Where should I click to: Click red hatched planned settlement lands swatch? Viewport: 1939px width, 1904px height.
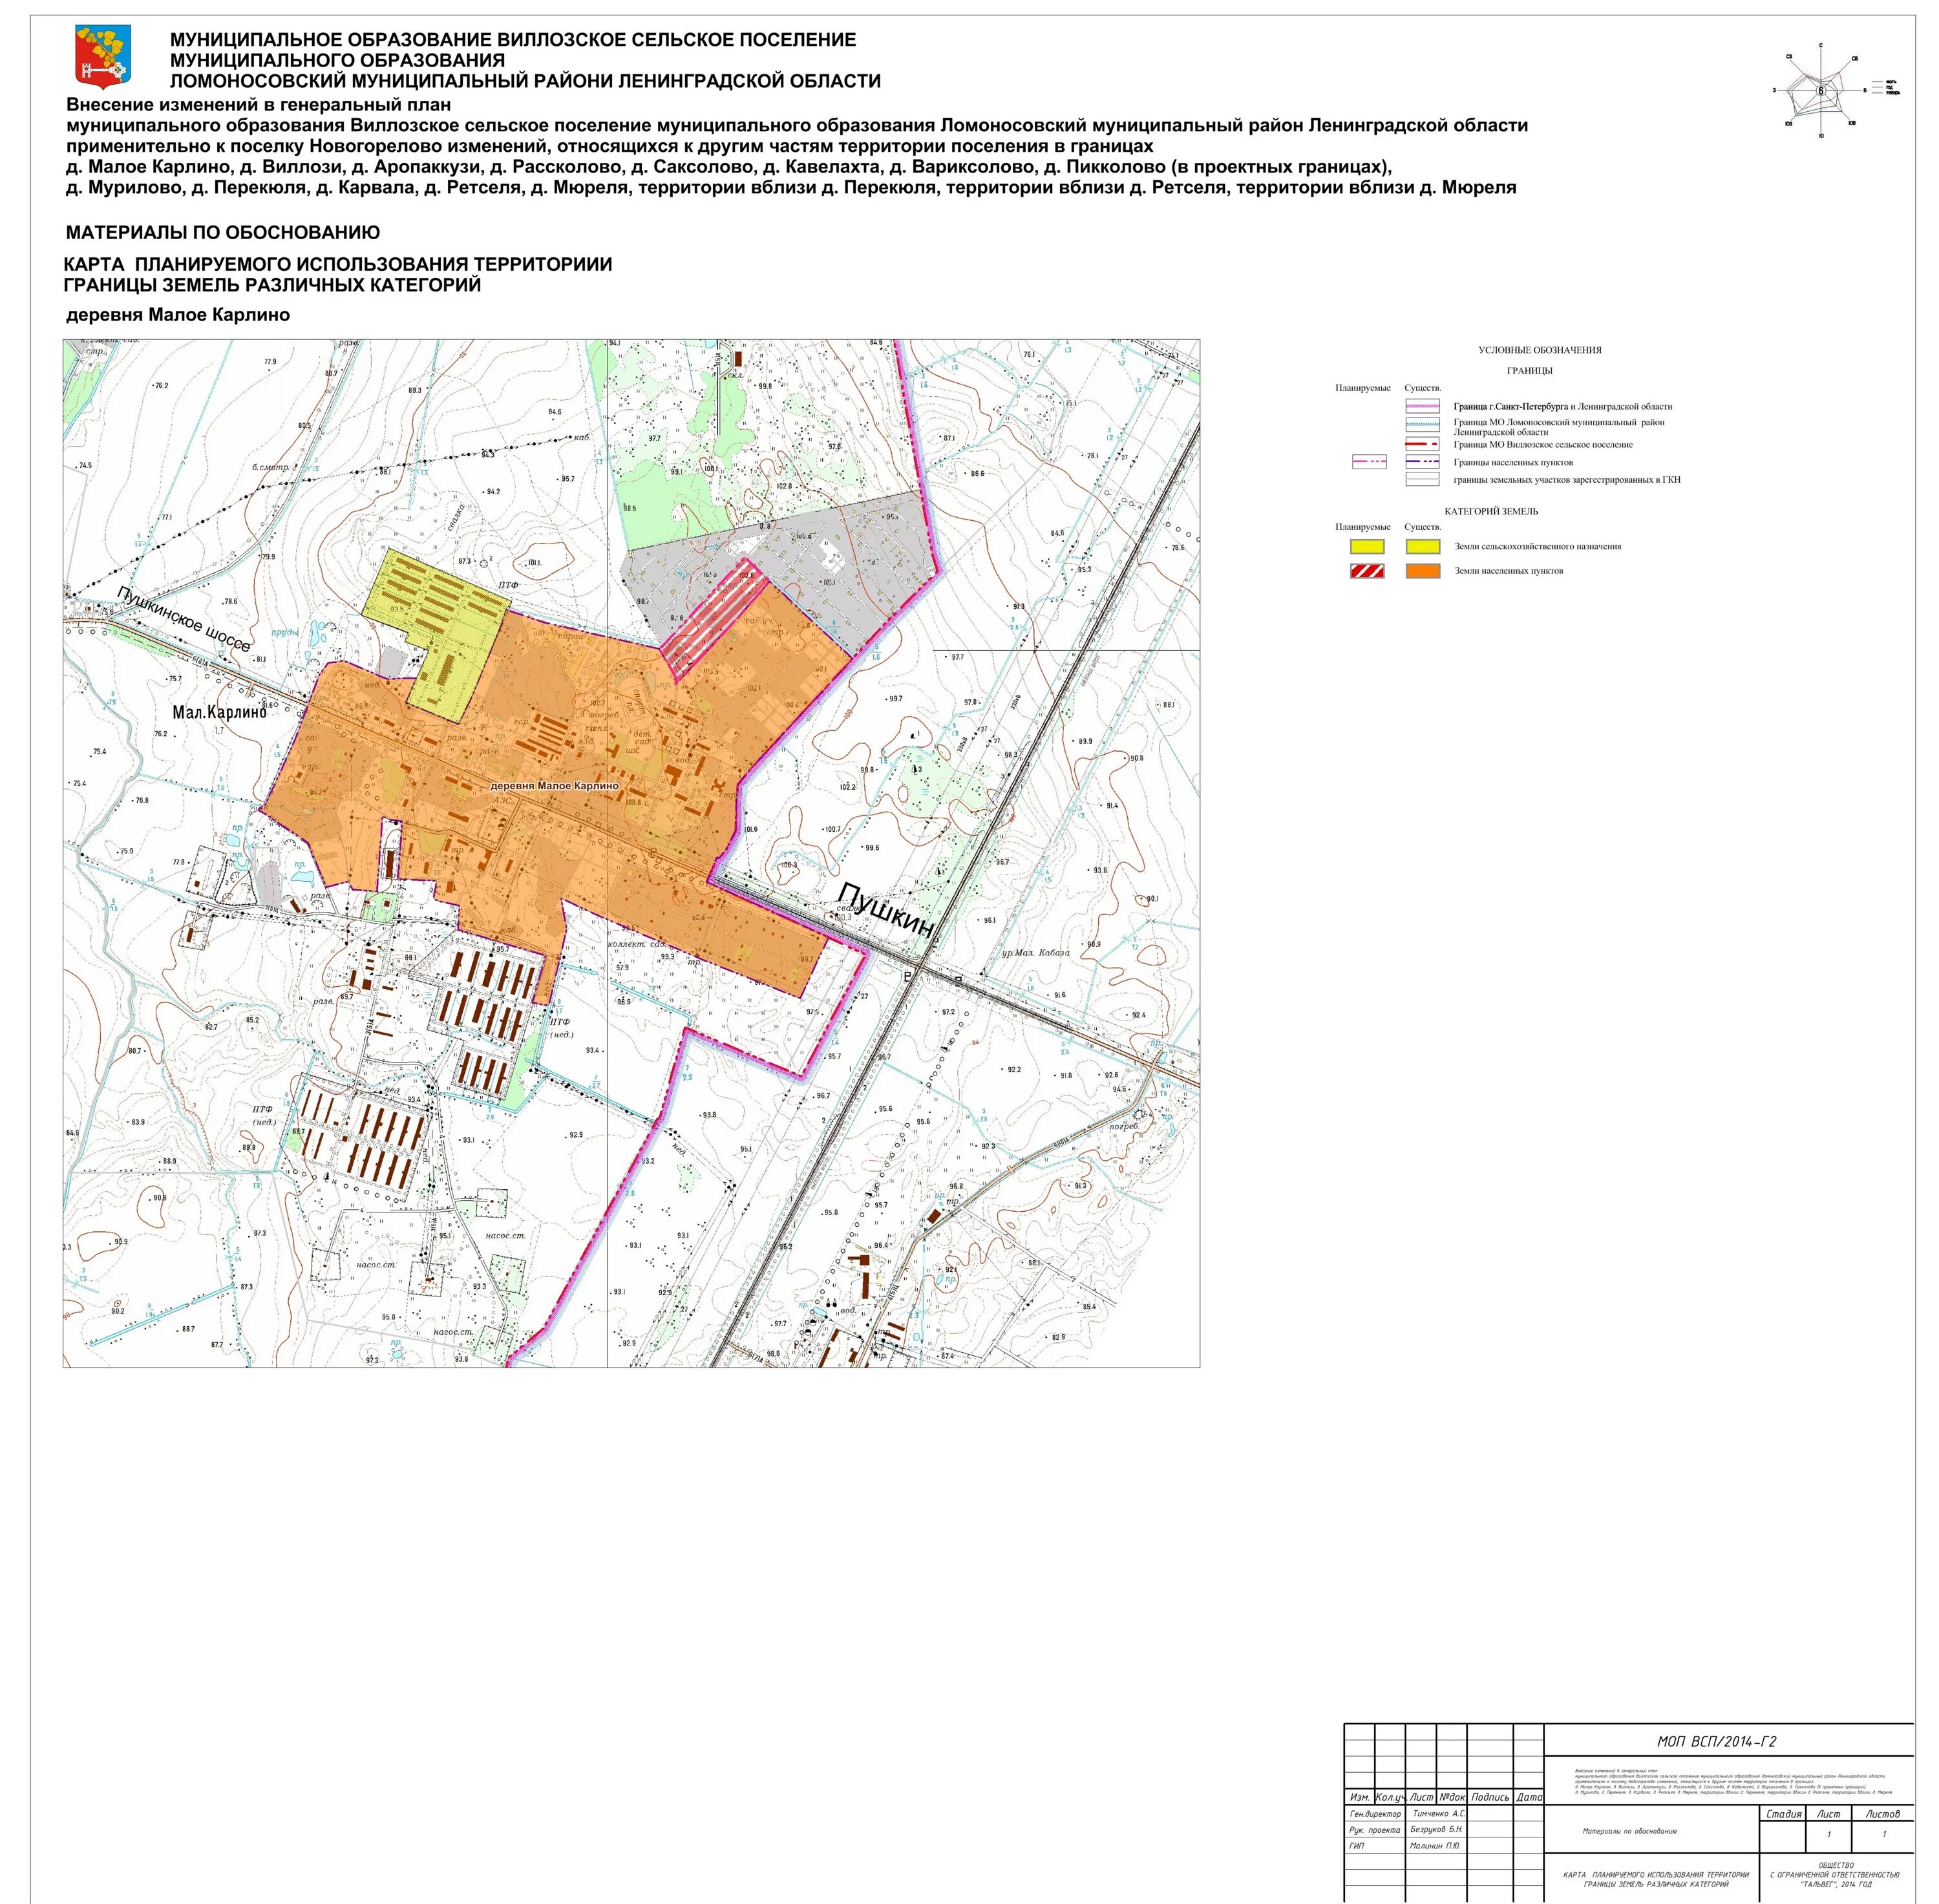[1367, 571]
